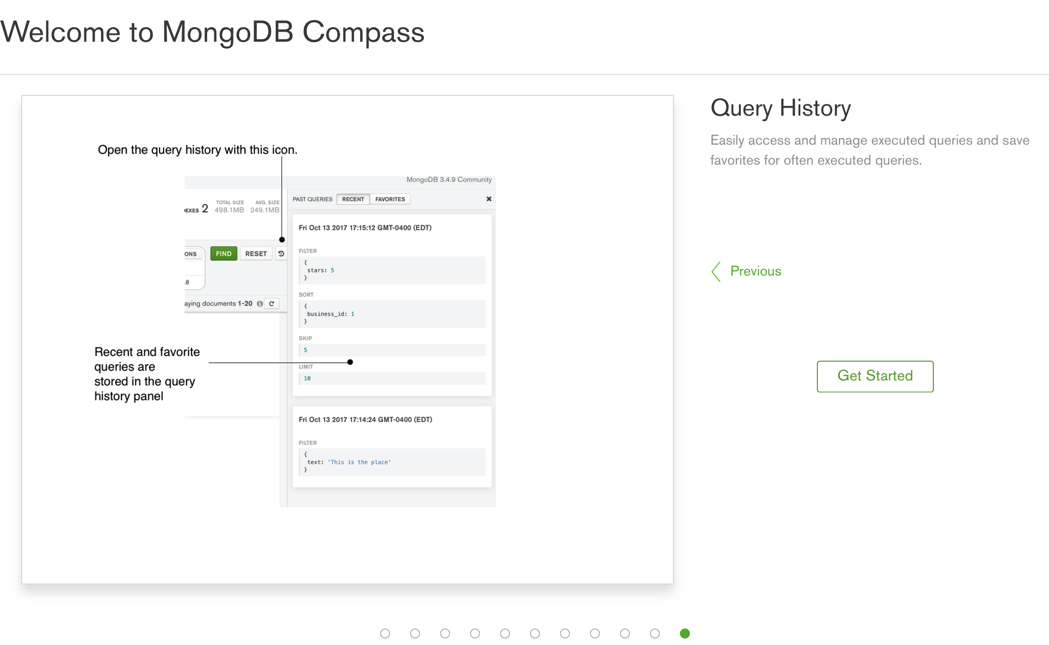The width and height of the screenshot is (1049, 645).
Task: Click the left chevron beside Previous
Action: tap(716, 271)
